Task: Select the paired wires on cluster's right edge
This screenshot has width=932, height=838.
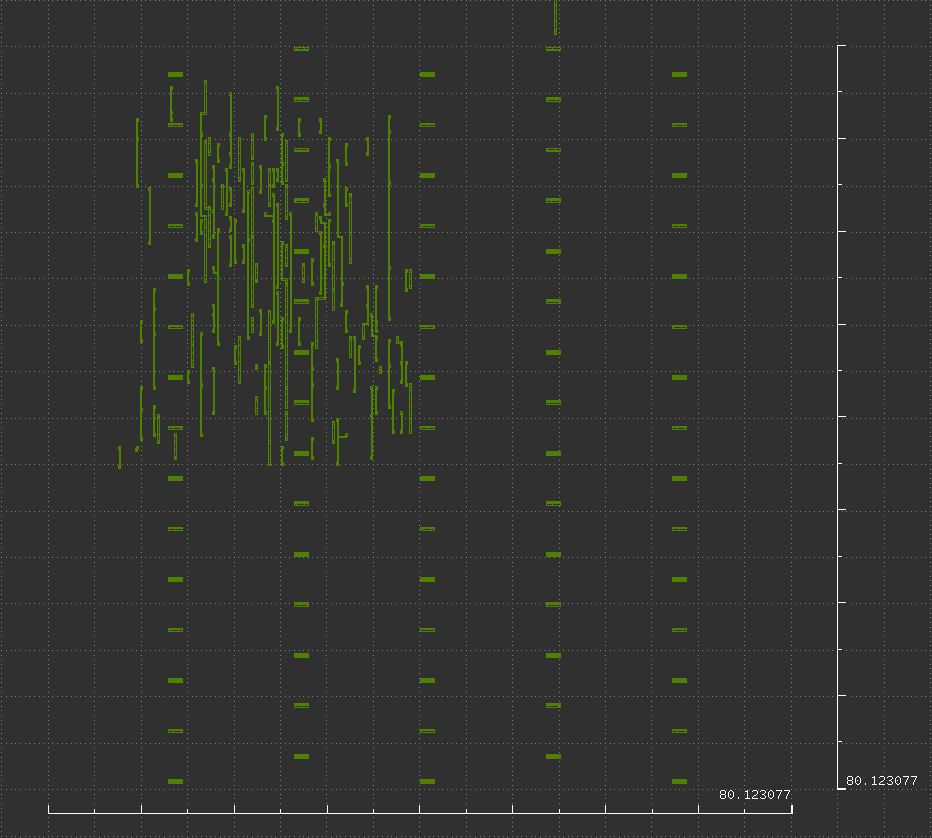Action: coord(408,280)
